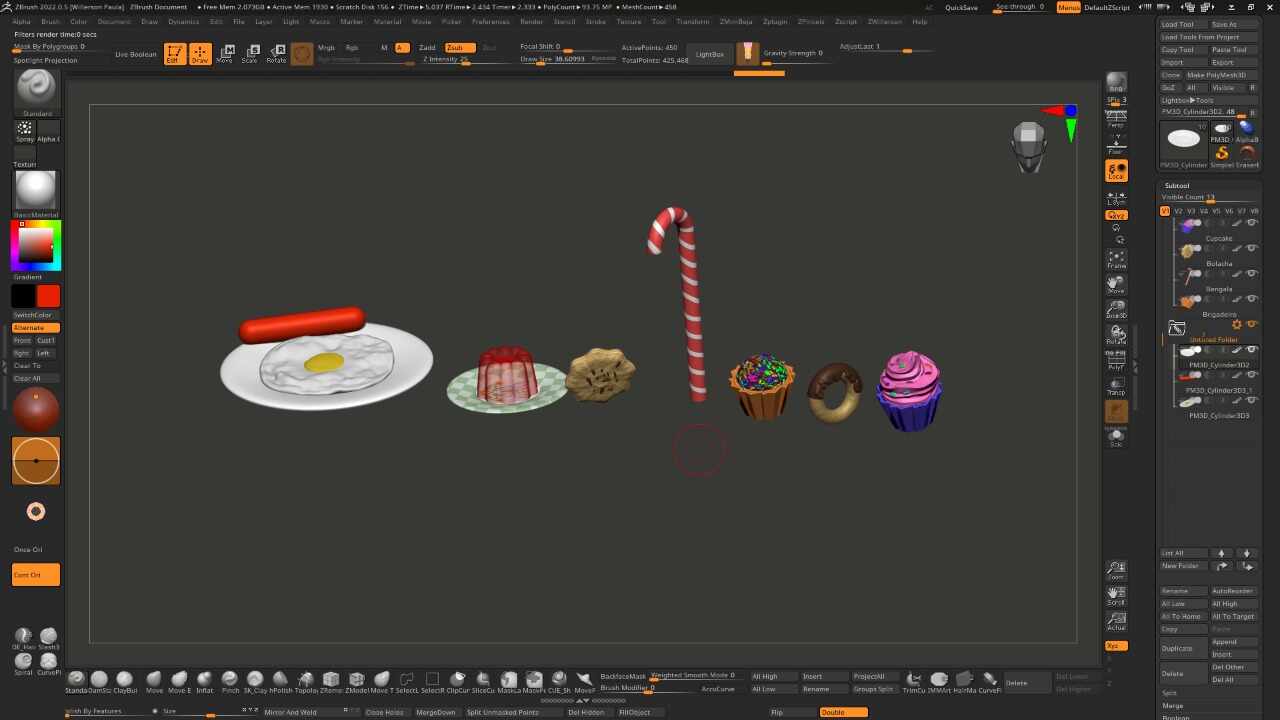The image size is (1280, 720).
Task: Click the LightBox button
Action: click(x=710, y=54)
